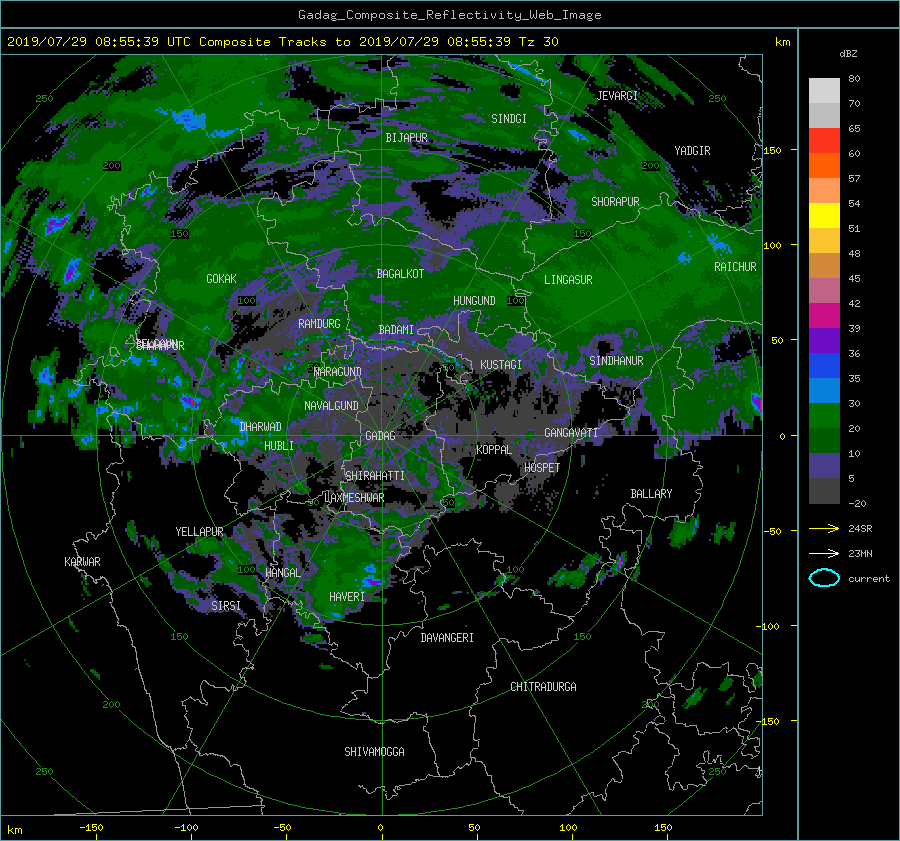Image resolution: width=900 pixels, height=841 pixels.
Task: Click the GADAG radar center label
Action: 381,436
